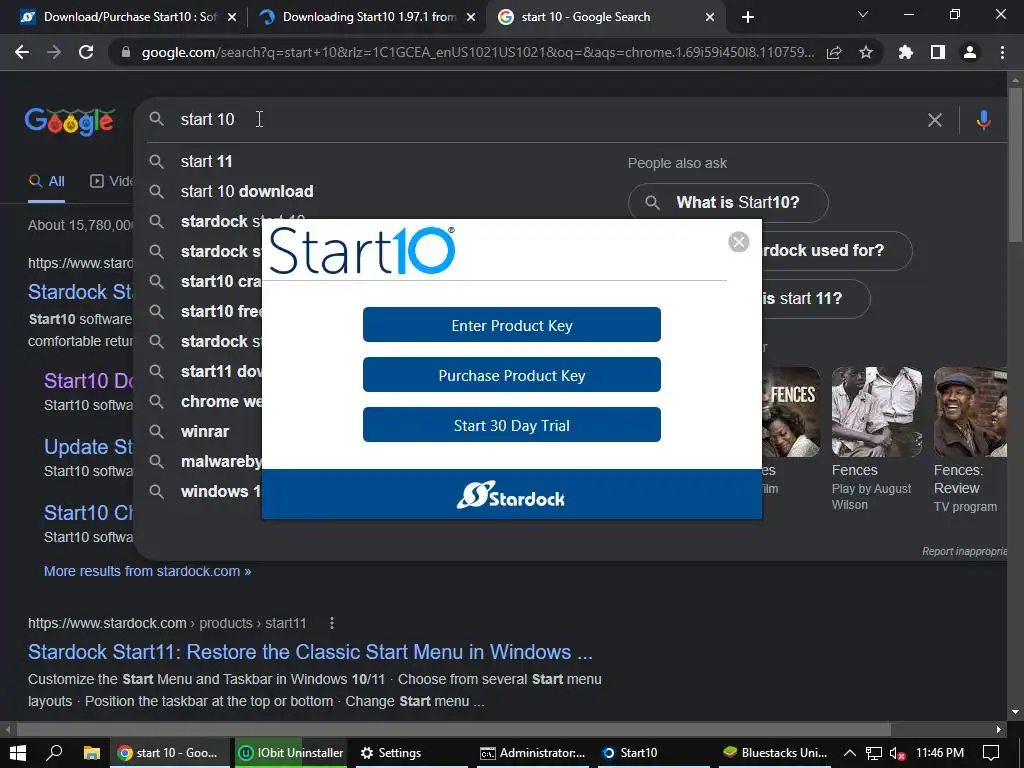
Task: Click search icon beside 'start 11' suggestion
Action: [157, 161]
